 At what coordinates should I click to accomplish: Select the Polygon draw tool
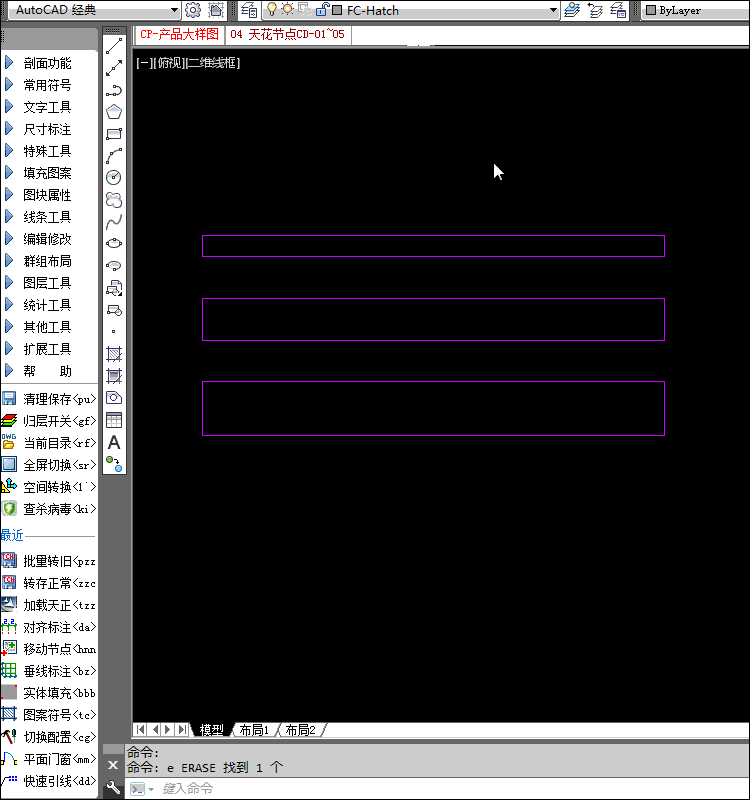point(114,112)
